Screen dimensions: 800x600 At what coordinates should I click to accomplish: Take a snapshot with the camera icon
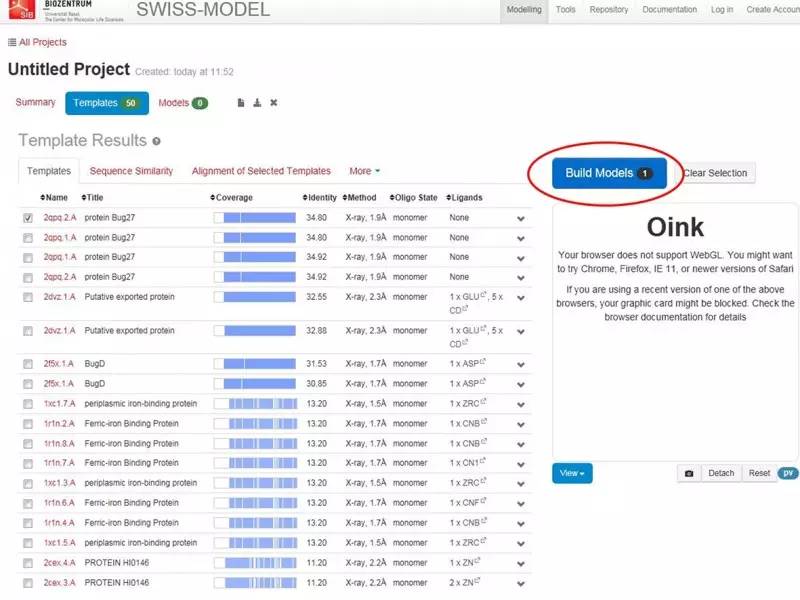coord(689,473)
